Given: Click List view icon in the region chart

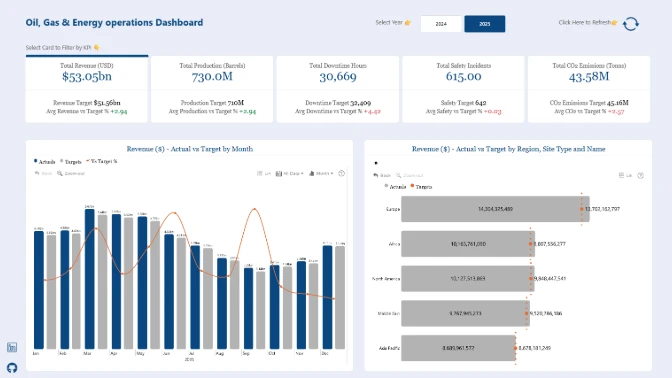Looking at the screenshot, I should click(625, 175).
